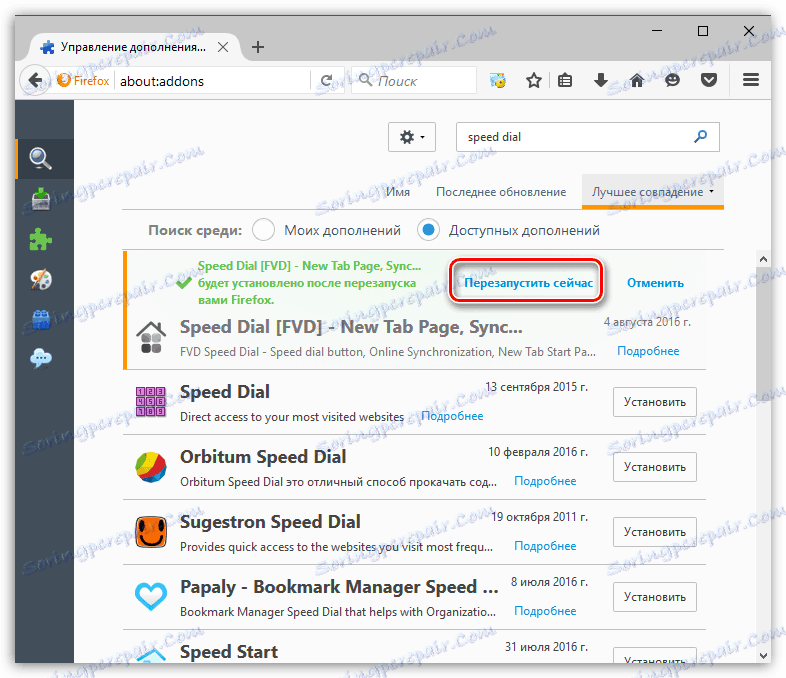Click 'Speed Start' add-on title
The height and width of the screenshot is (678, 786).
pyautogui.click(x=229, y=651)
